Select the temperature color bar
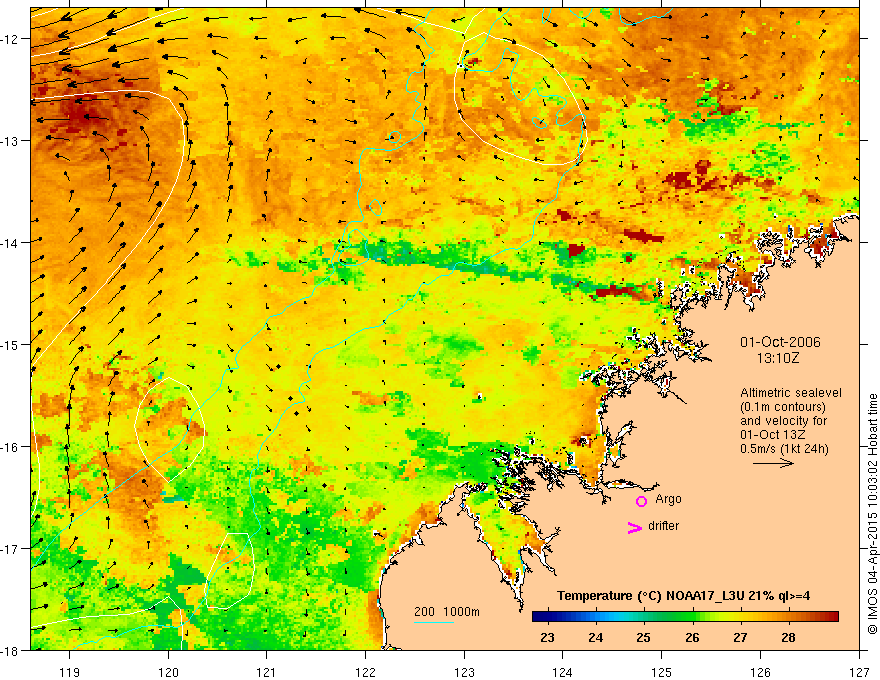880x680 pixels. tap(685, 617)
